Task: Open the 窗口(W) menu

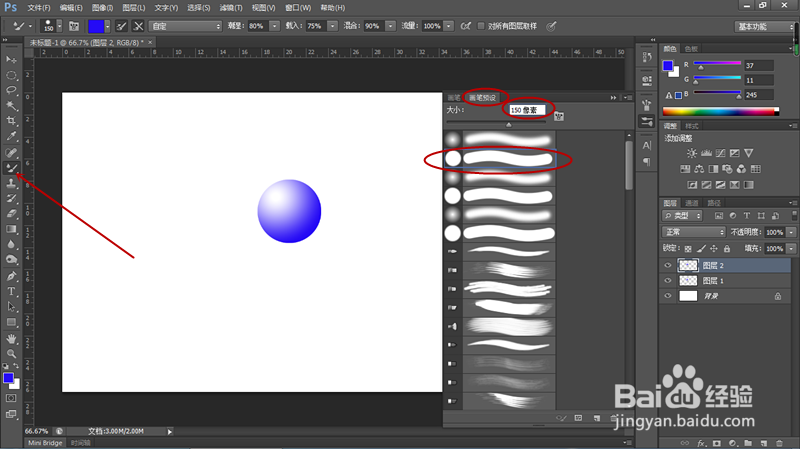Action: pyautogui.click(x=298, y=8)
